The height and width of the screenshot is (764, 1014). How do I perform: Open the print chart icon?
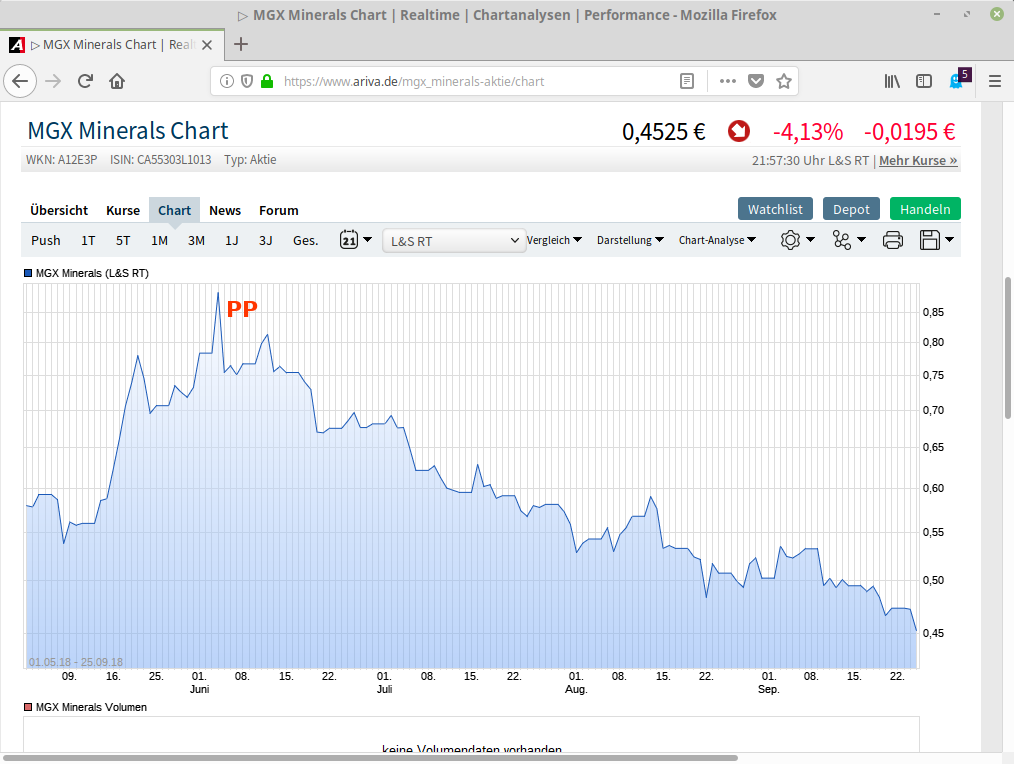(891, 240)
